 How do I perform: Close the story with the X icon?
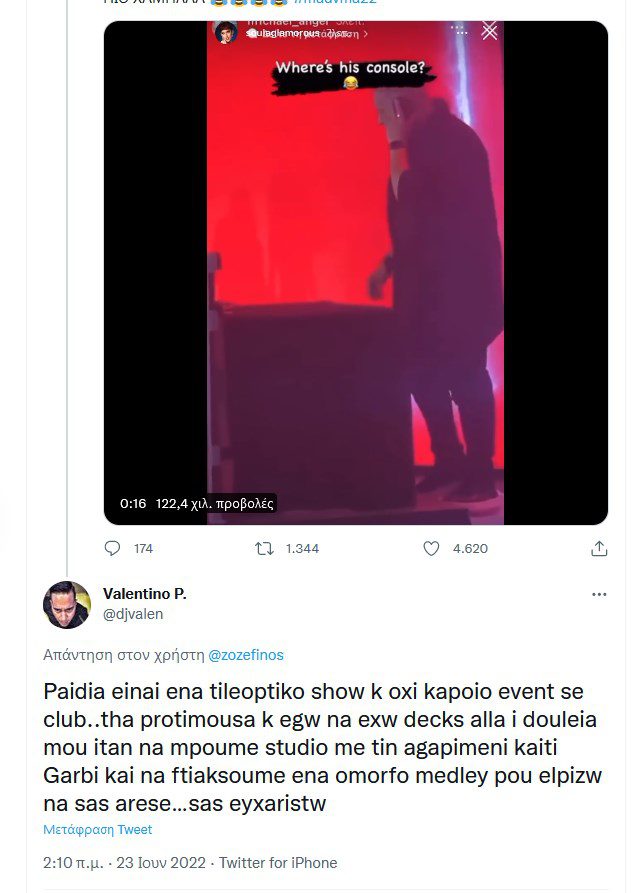pyautogui.click(x=489, y=31)
